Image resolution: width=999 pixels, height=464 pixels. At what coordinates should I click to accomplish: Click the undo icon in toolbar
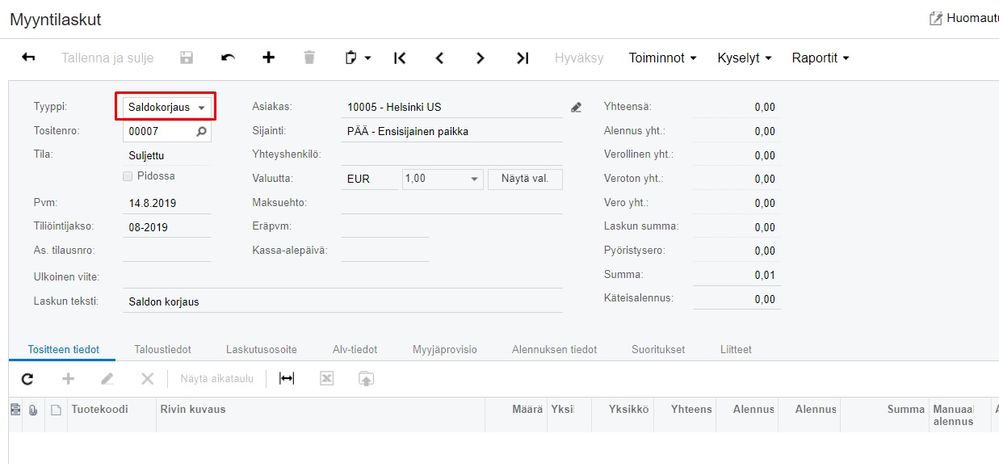click(x=228, y=58)
